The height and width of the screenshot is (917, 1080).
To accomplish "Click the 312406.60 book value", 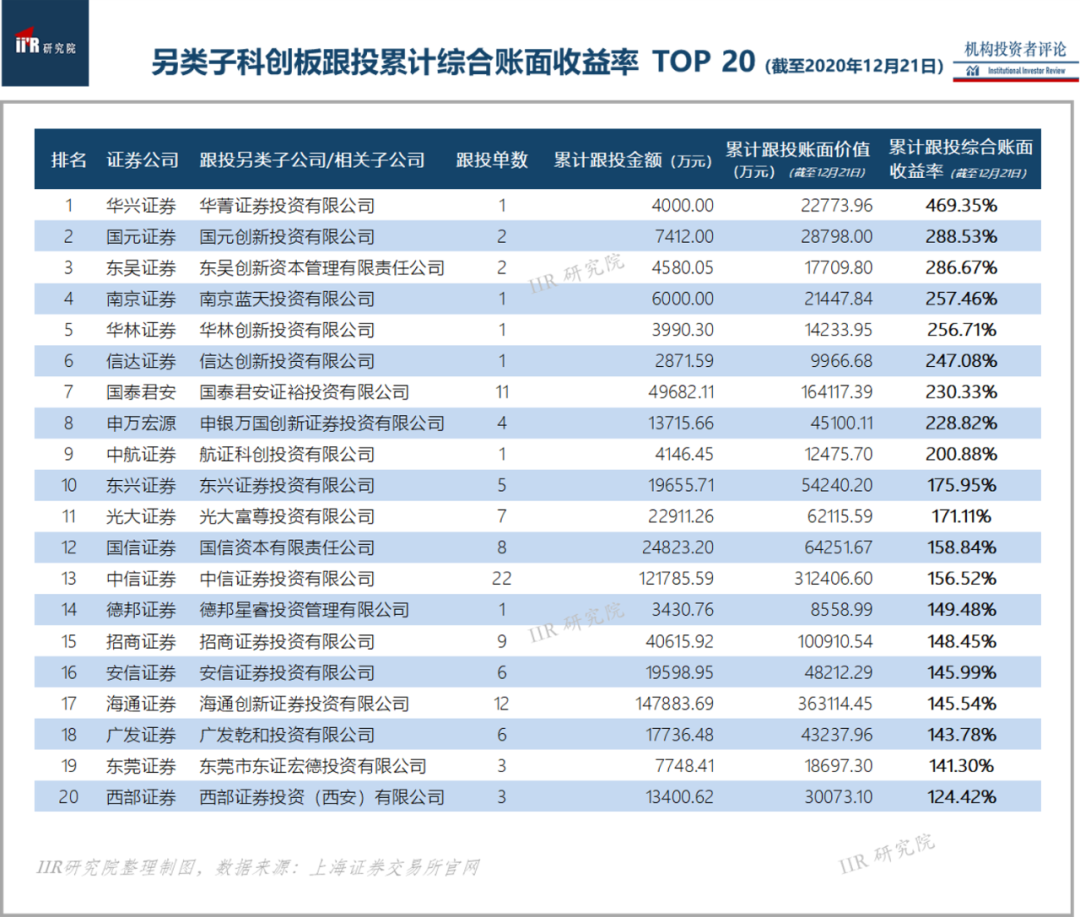I will (833, 578).
